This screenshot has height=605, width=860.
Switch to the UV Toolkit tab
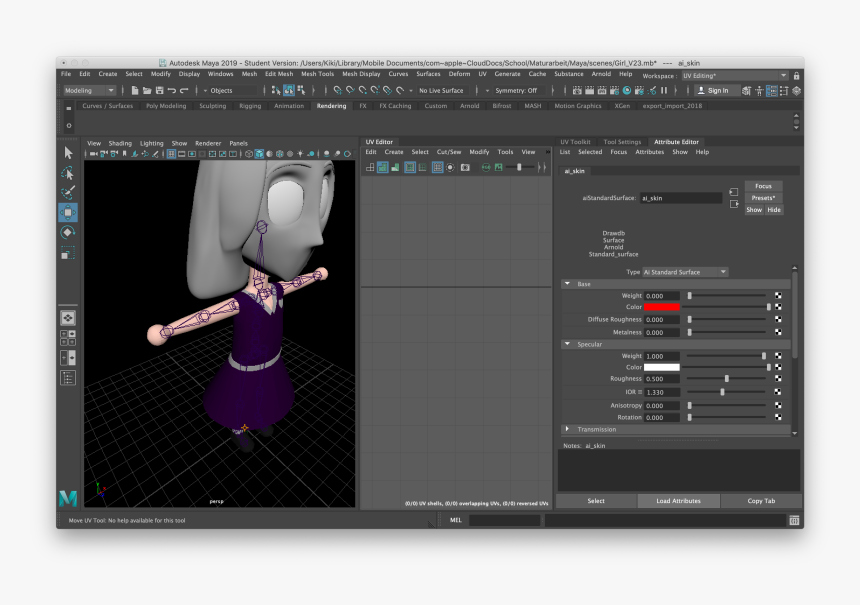[576, 141]
